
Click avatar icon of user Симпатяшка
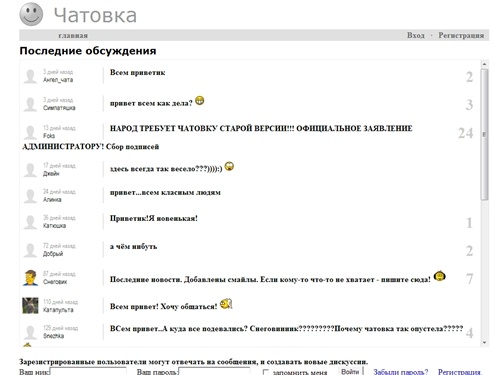[30, 104]
